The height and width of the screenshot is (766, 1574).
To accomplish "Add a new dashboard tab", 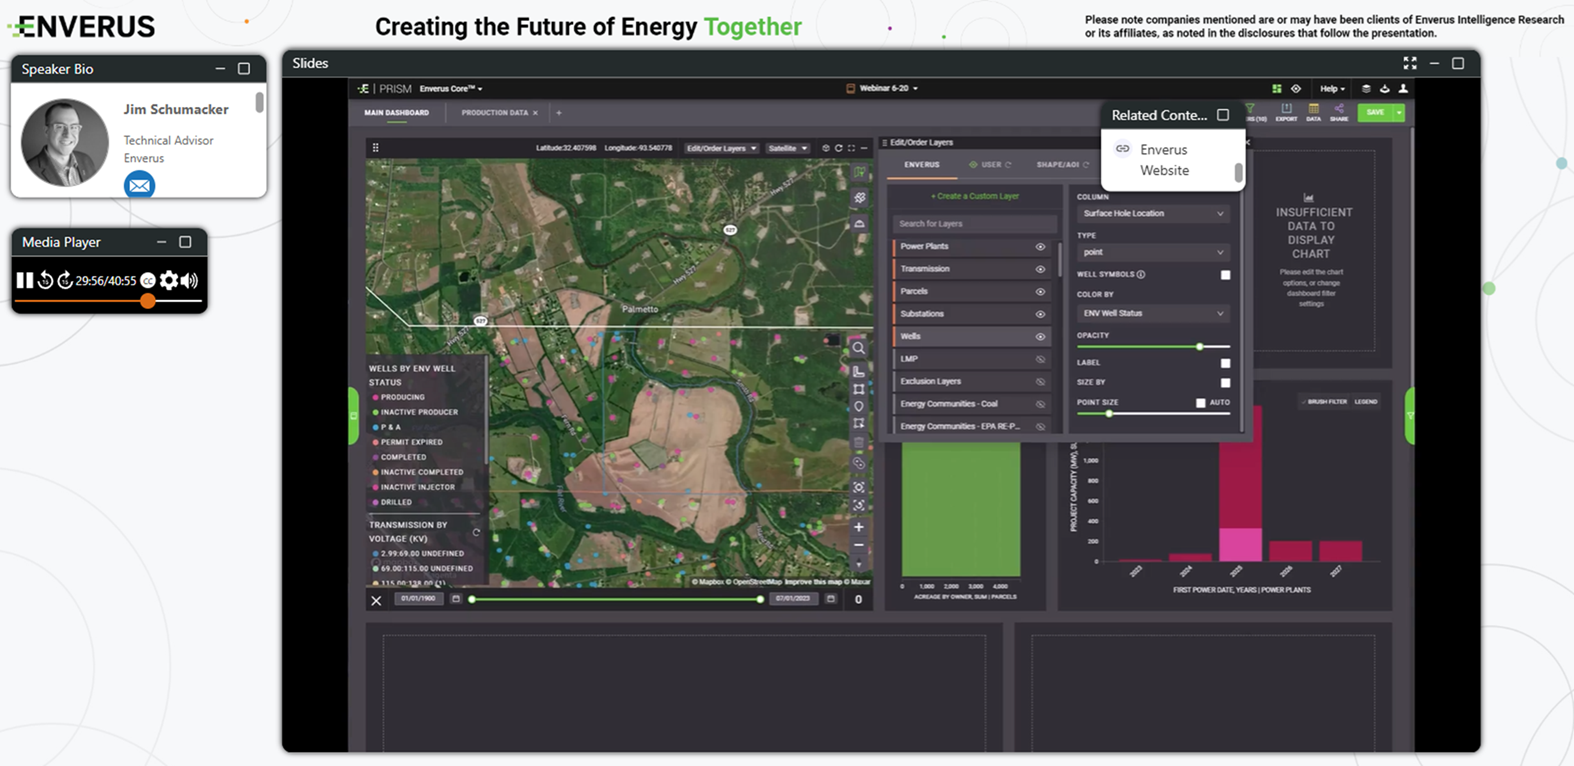I will pos(558,113).
